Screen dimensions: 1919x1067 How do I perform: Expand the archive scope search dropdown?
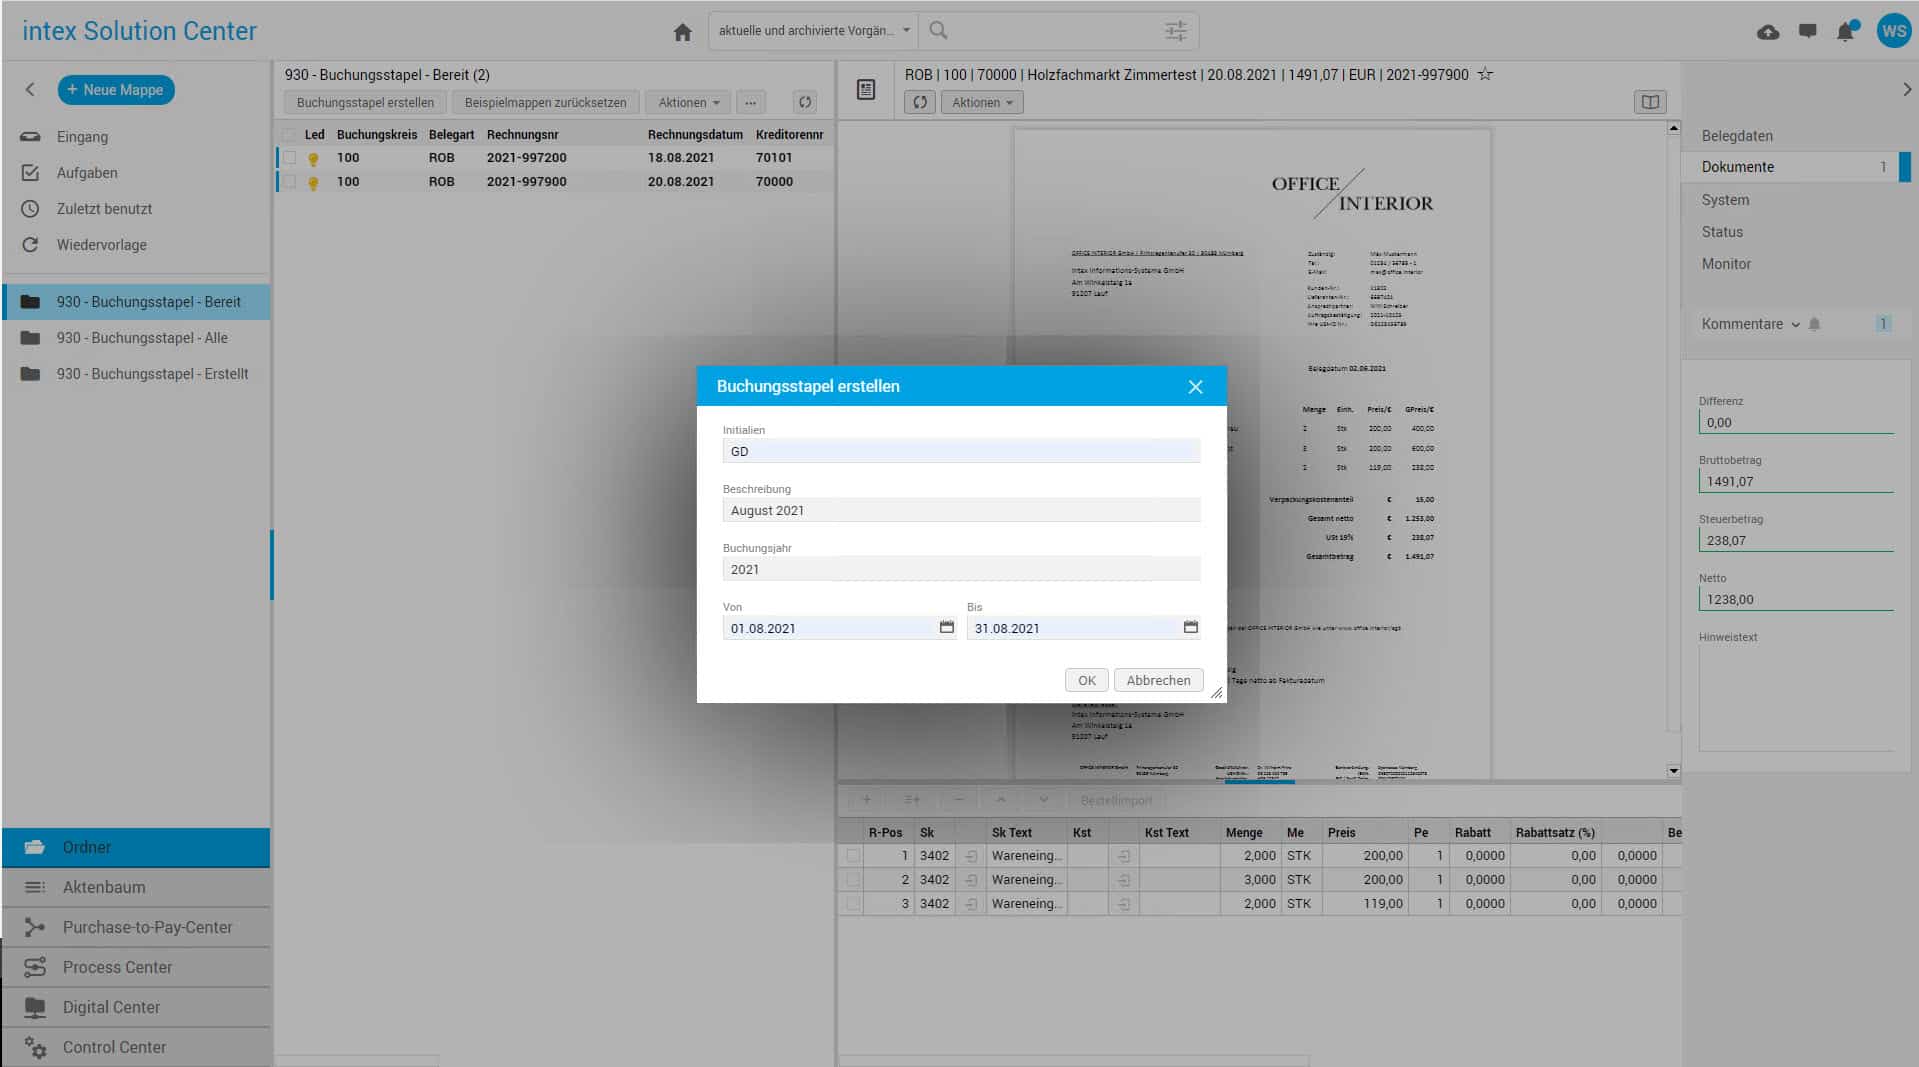(x=906, y=31)
